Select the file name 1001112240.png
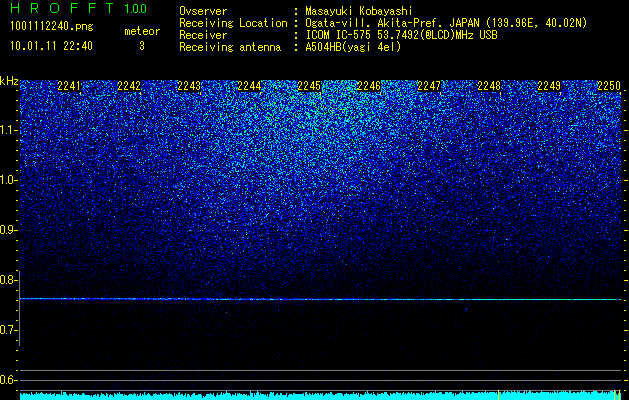Viewport: 629px width, 400px height. (52, 27)
